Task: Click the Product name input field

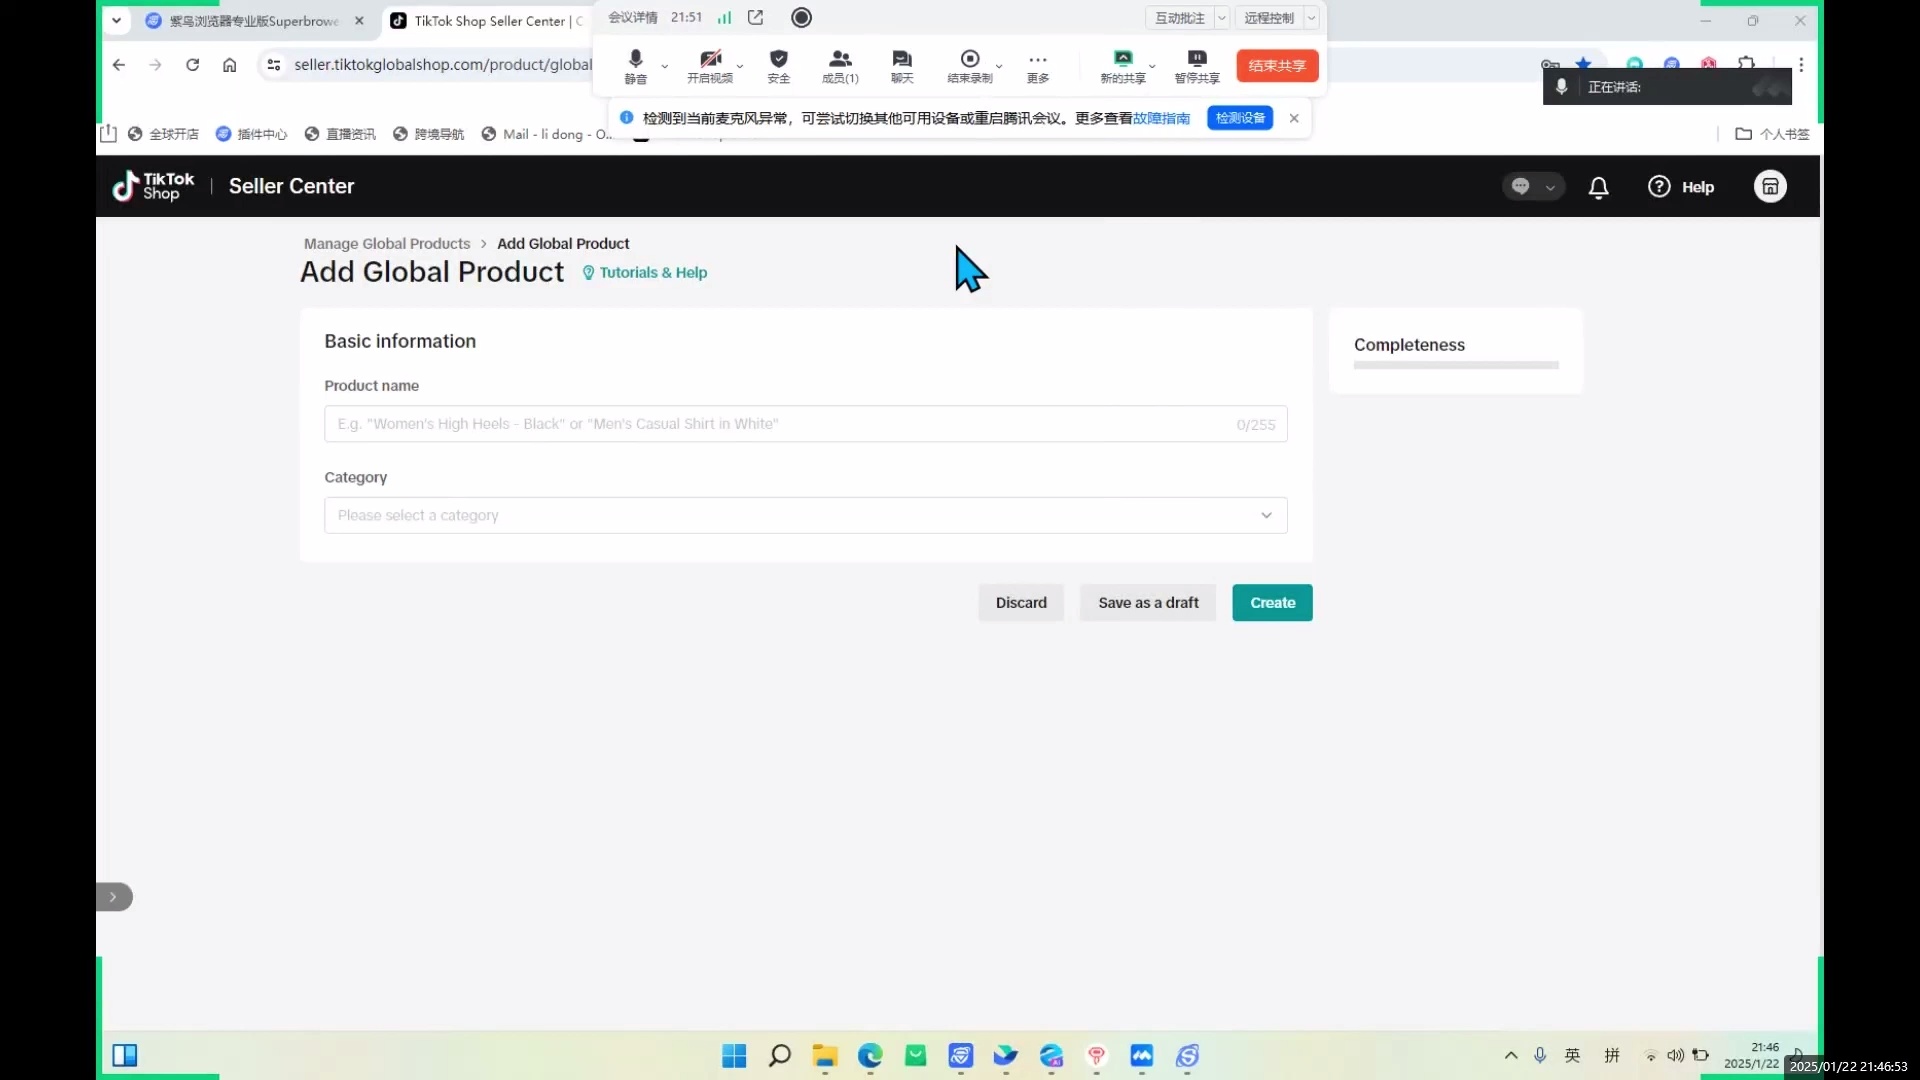Action: 780,424
